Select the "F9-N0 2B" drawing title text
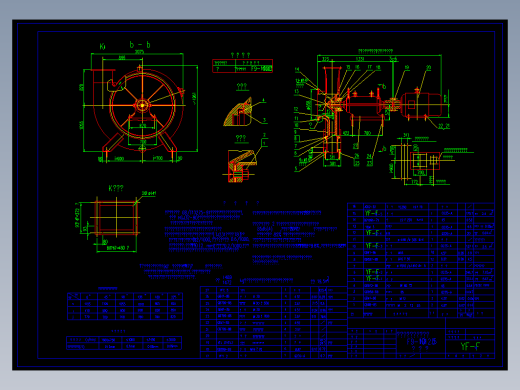The height and width of the screenshot is (390, 520). [x=421, y=342]
